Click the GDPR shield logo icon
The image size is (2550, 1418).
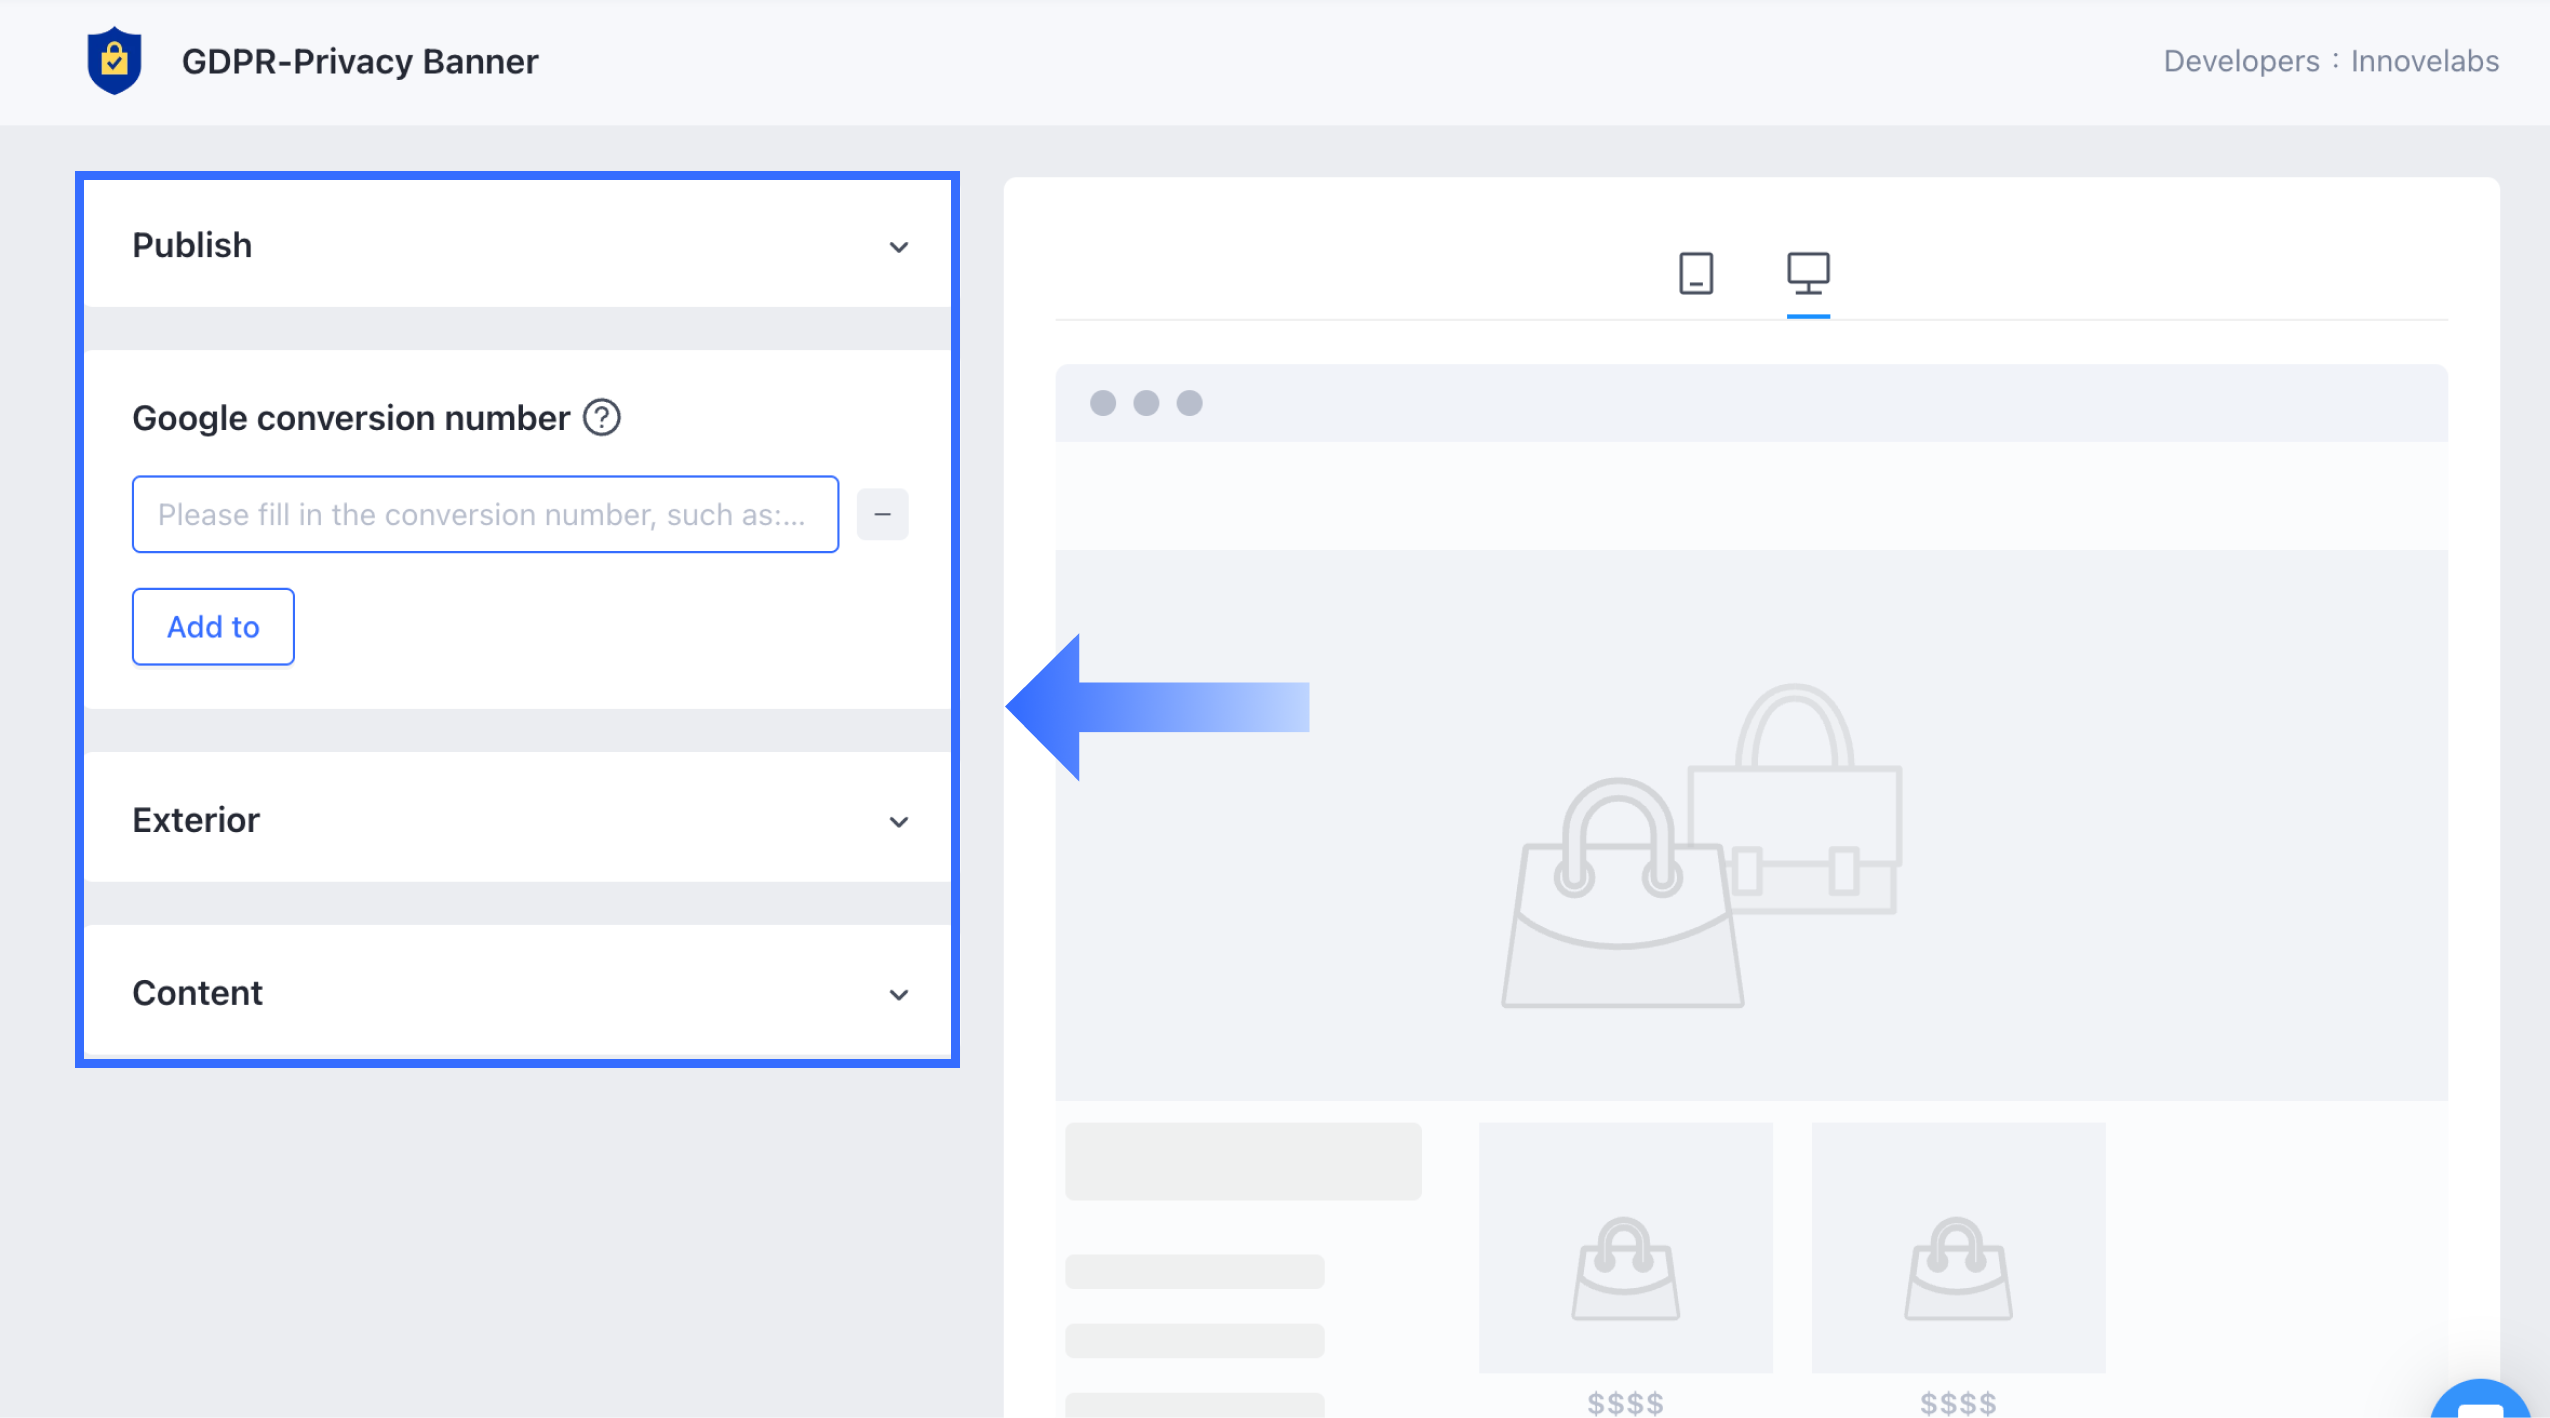[114, 61]
